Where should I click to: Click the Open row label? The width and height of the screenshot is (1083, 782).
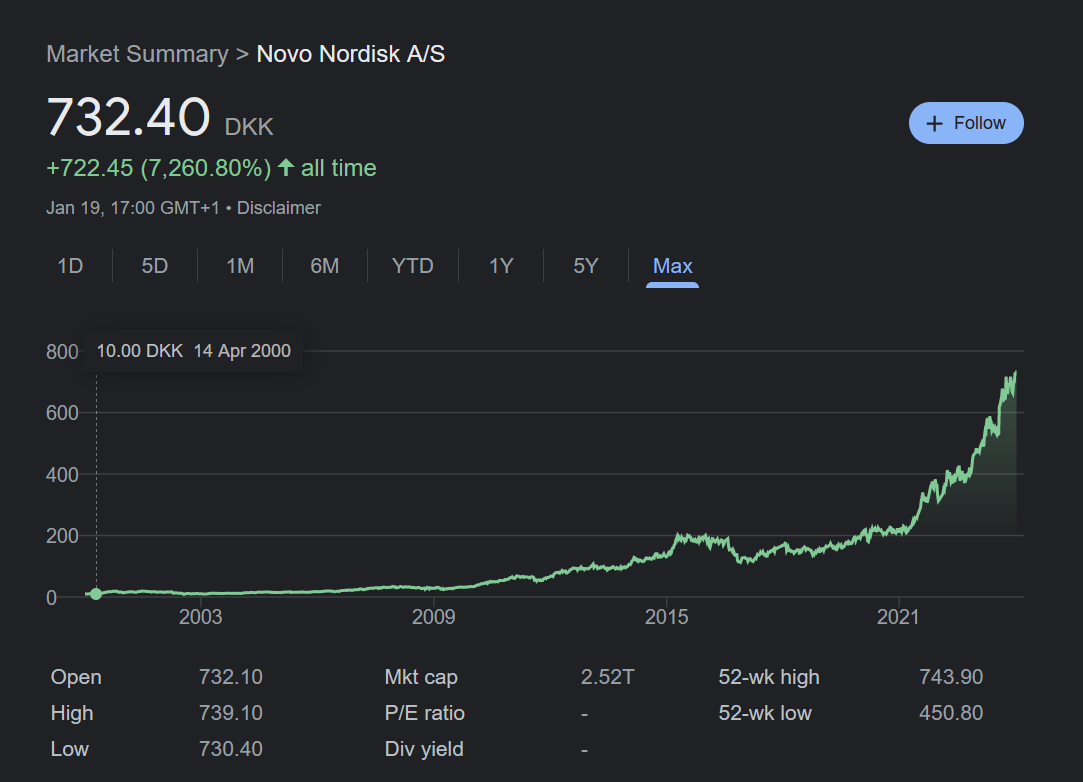[76, 677]
